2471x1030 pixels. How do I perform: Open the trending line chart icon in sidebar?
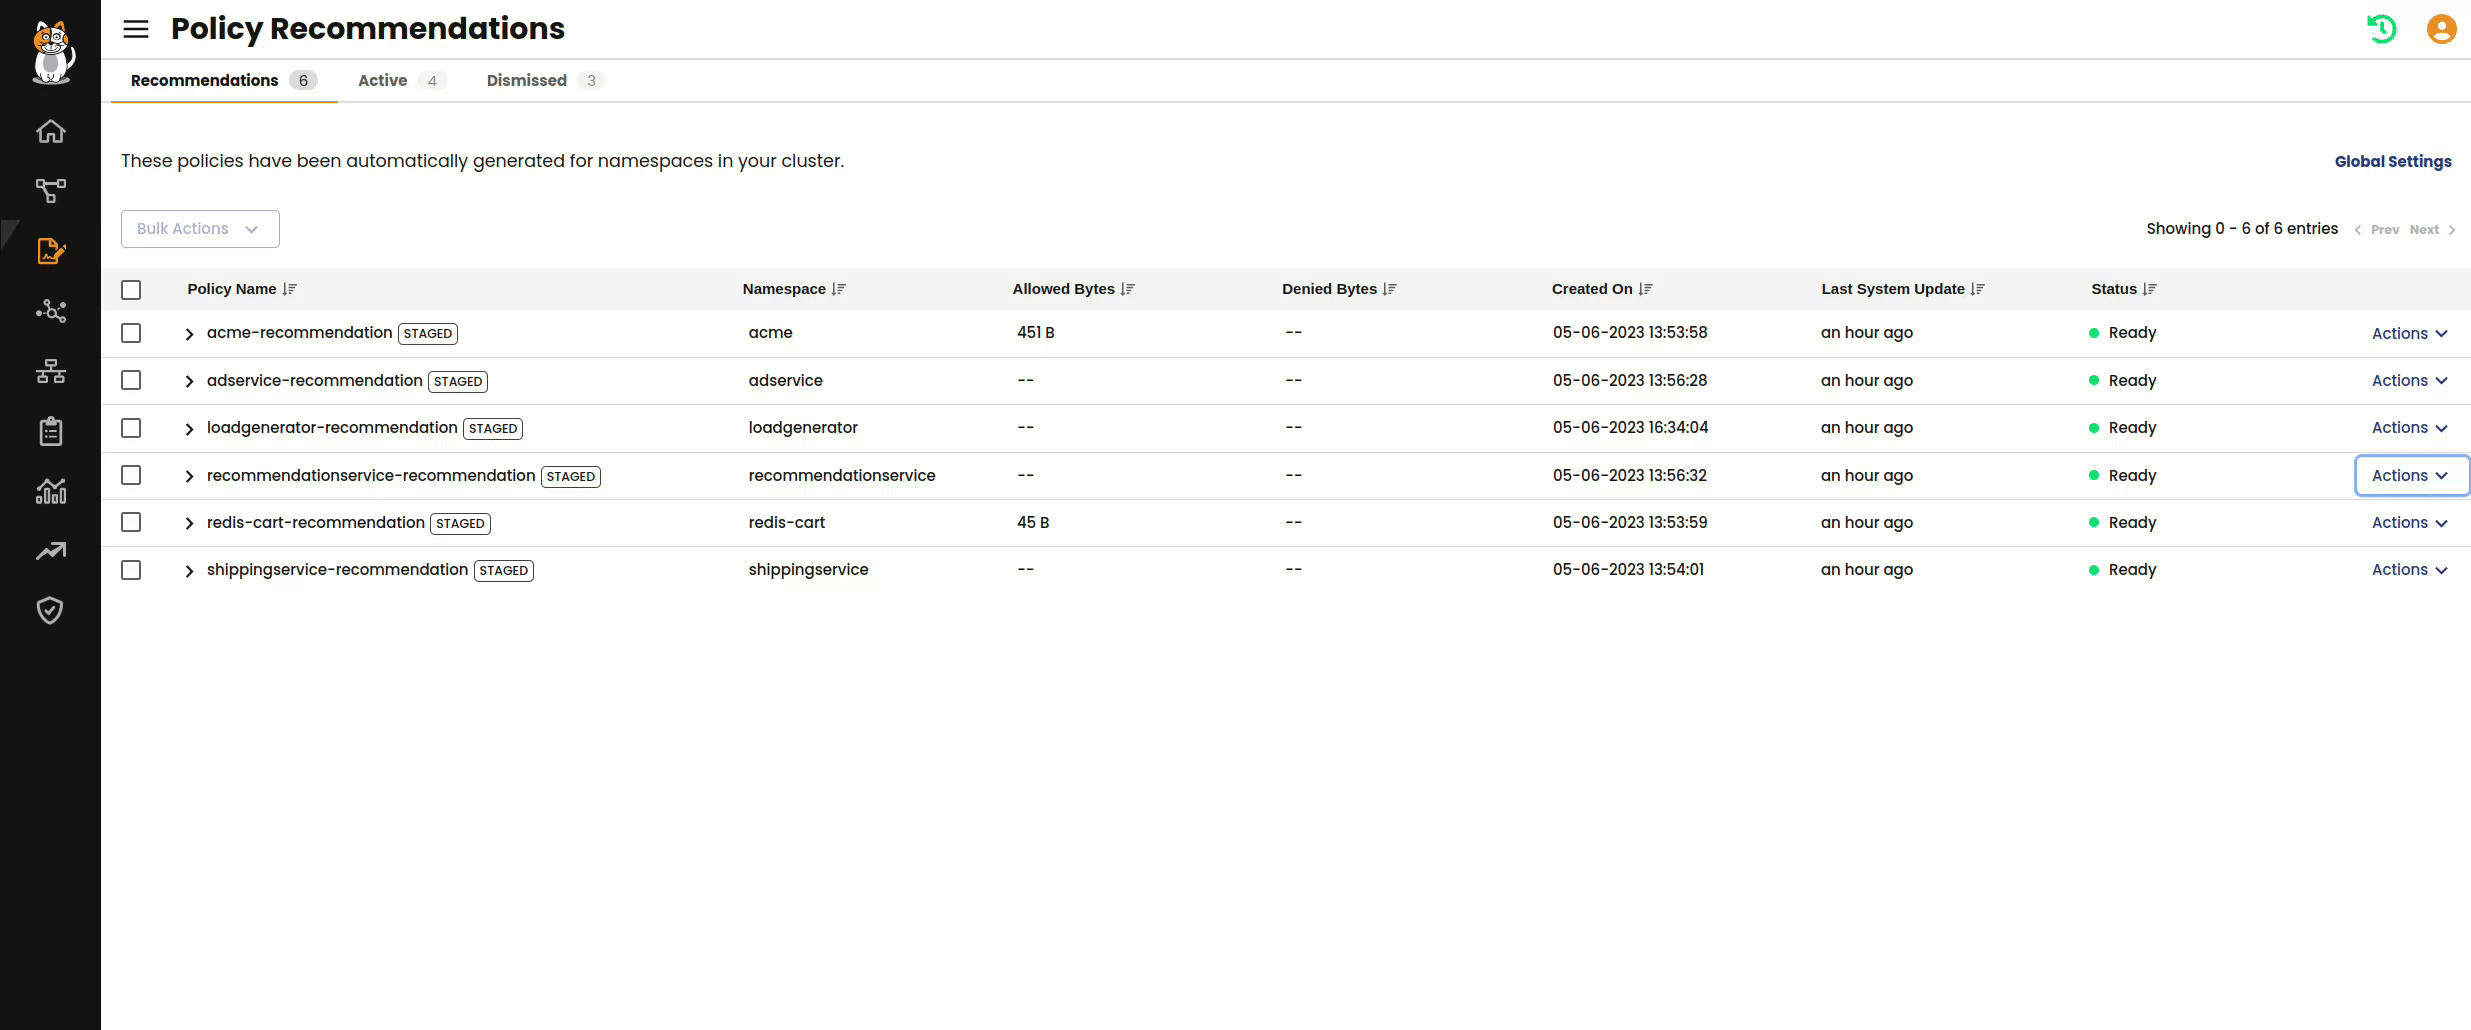[51, 551]
